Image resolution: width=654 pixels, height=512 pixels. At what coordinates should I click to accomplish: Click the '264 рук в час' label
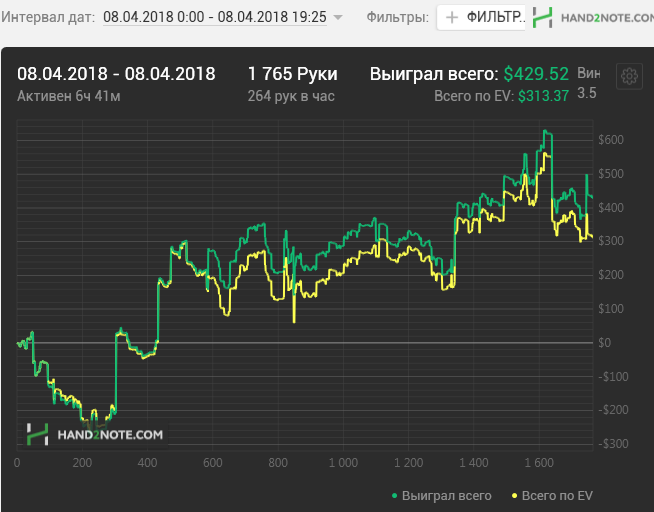pos(291,96)
